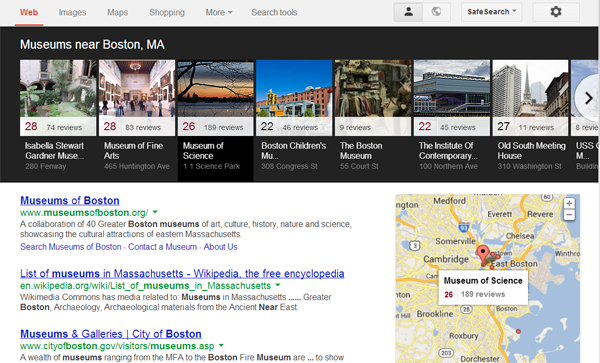Click the 100 Northern Ave address
Viewport: 600px width, 363px height.
(448, 166)
